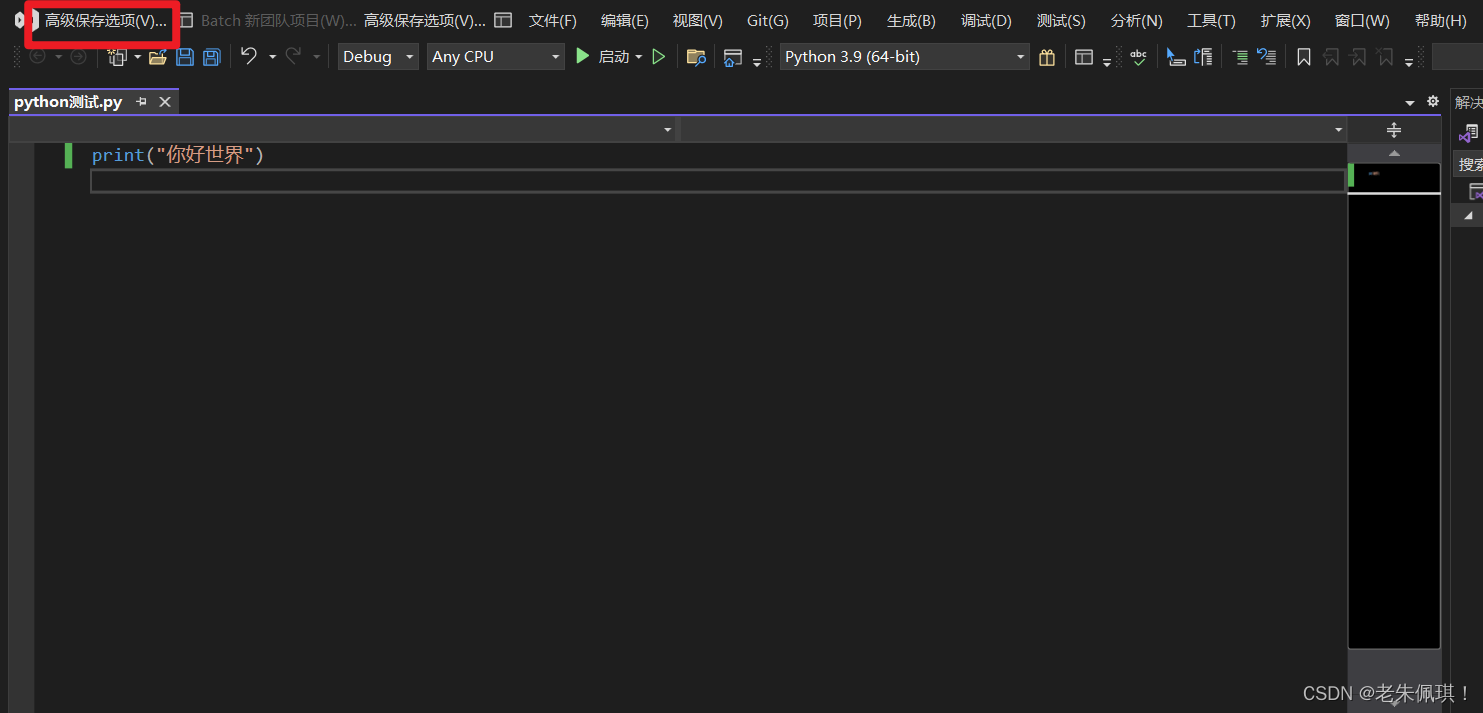
Task: Open Python package gift icon
Action: (x=1047, y=57)
